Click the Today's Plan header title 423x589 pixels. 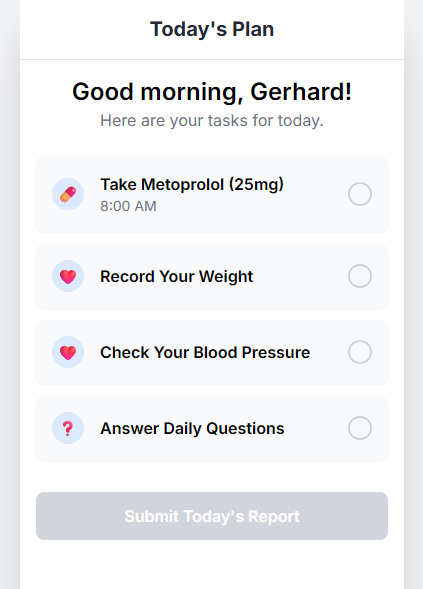pyautogui.click(x=212, y=29)
